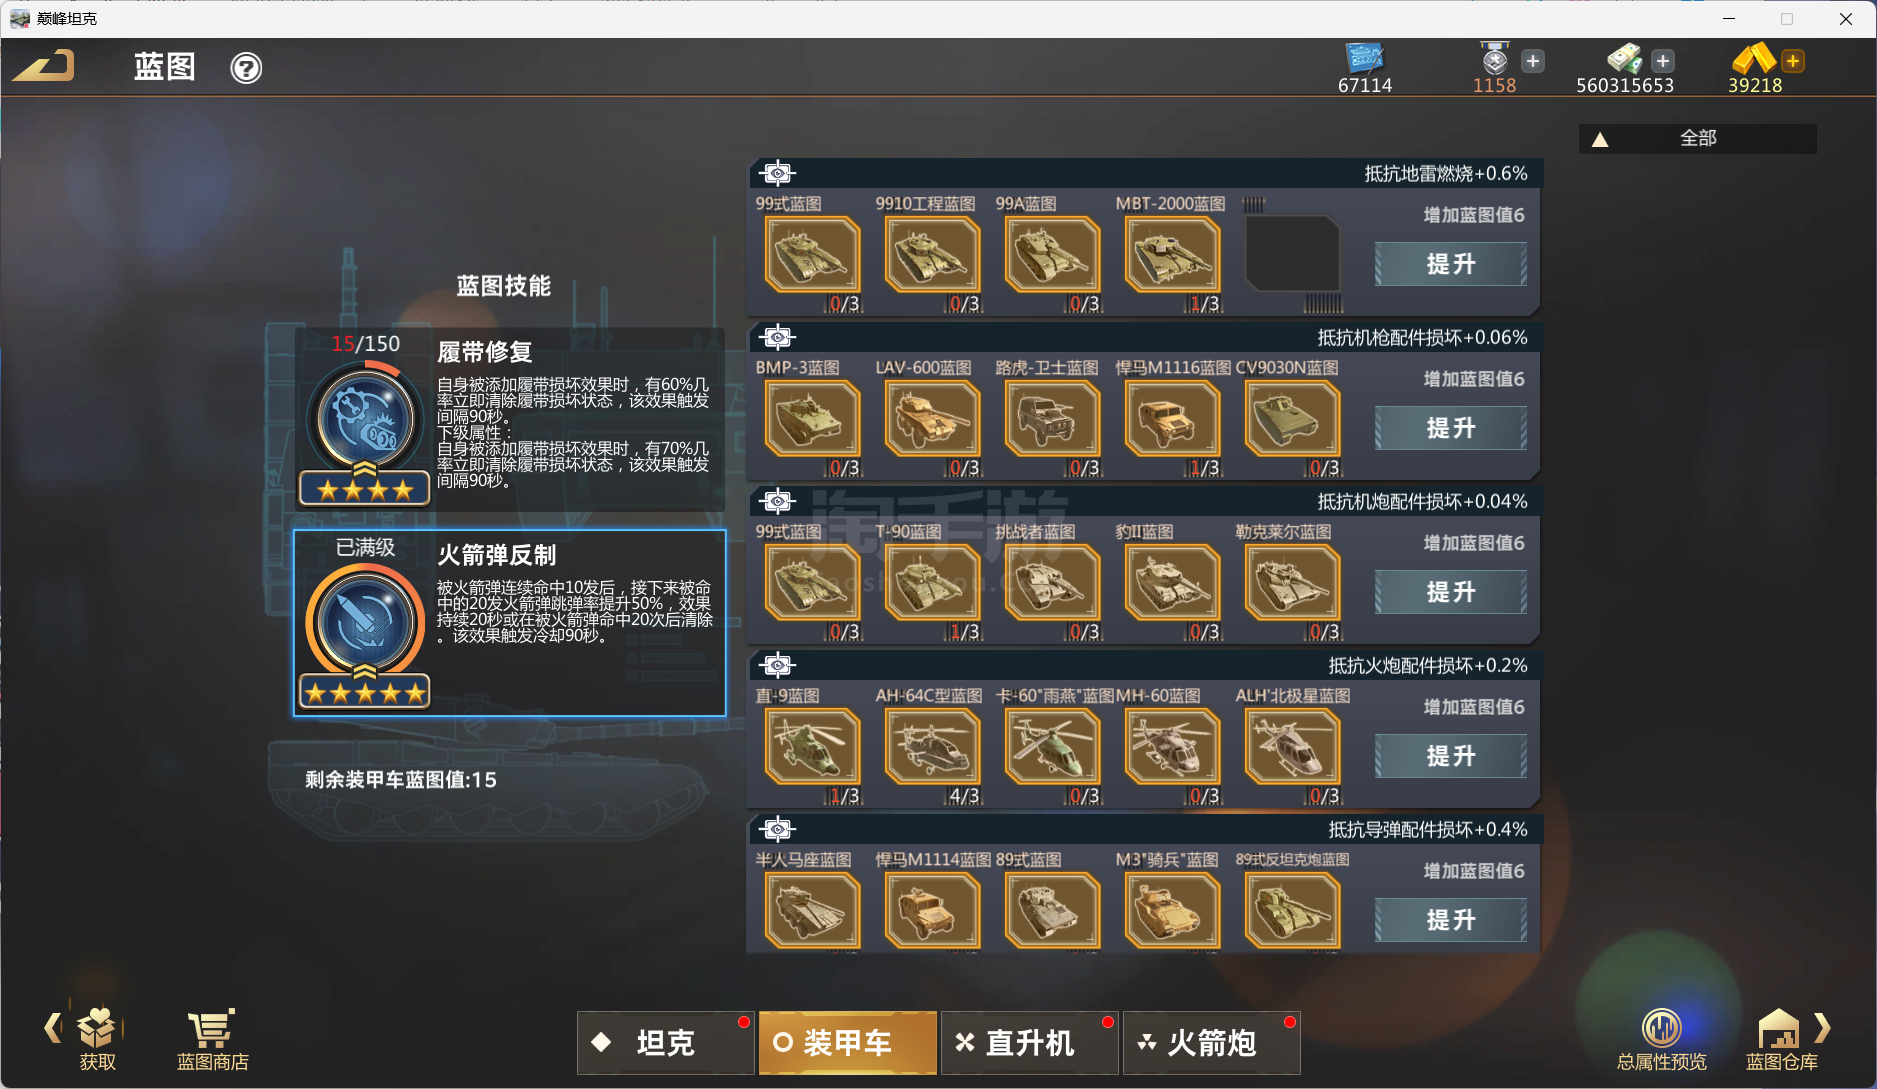Expand left chevron beside 获取
This screenshot has width=1877, height=1089.
(x=53, y=1027)
